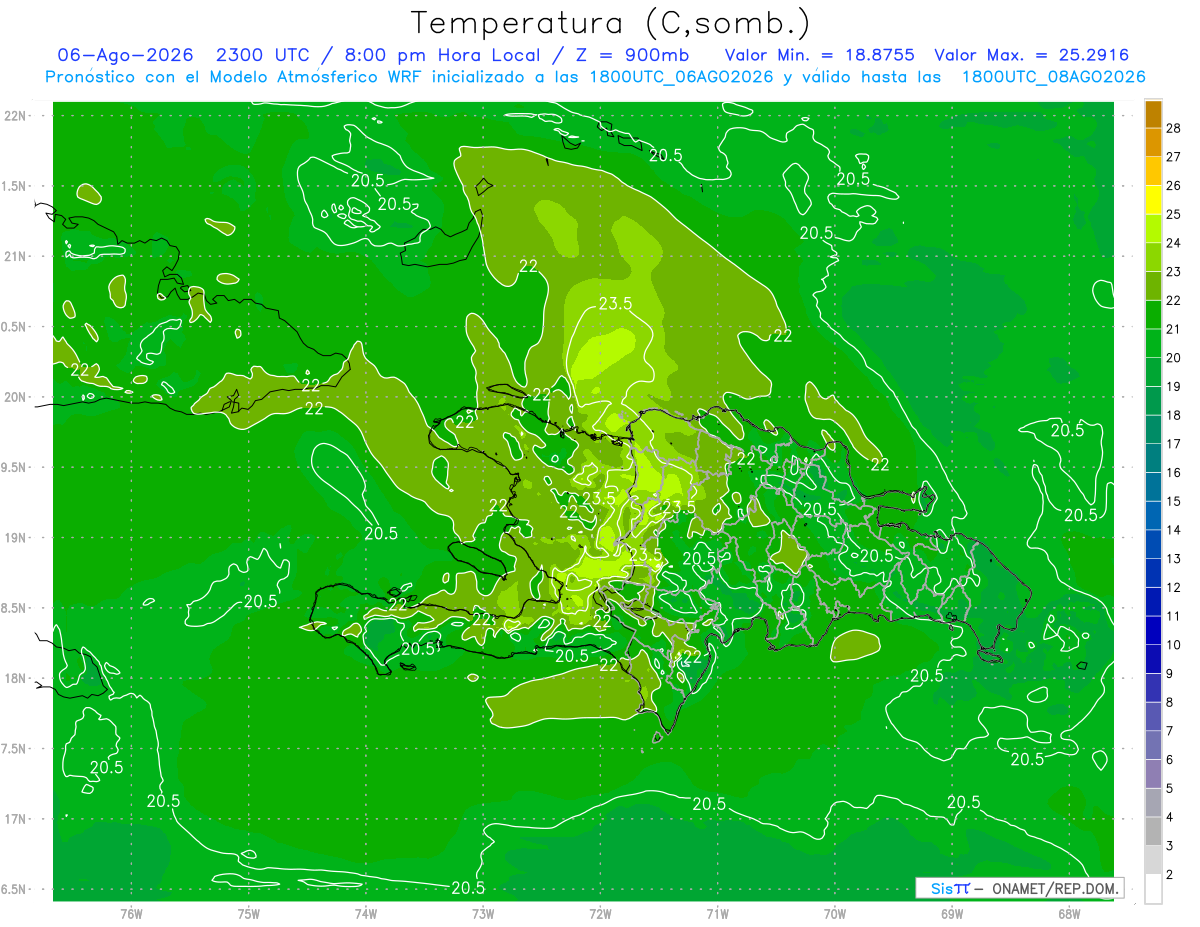Click the '17N' latitude axis label
Image resolution: width=1200 pixels, height=927 pixels.
[15, 820]
